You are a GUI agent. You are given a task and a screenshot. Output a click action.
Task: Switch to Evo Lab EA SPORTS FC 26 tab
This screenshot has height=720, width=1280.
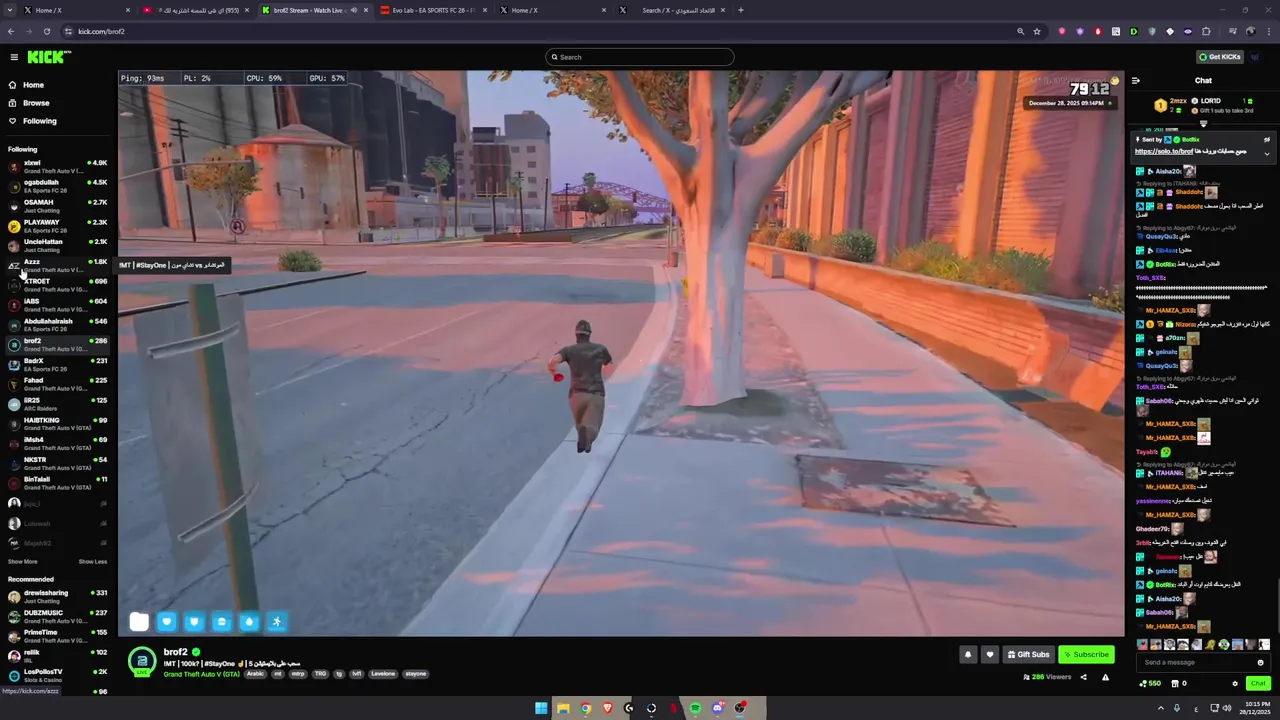click(433, 10)
